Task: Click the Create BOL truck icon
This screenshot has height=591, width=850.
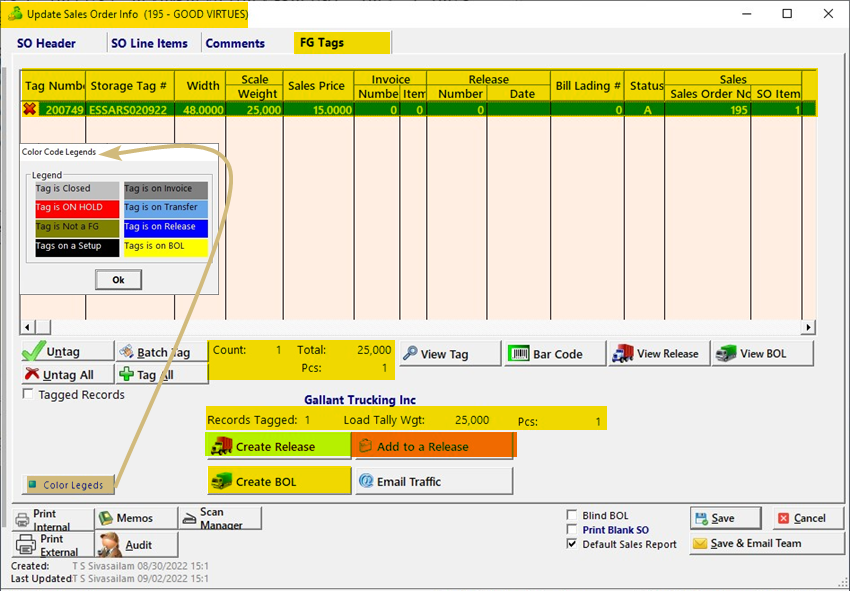Action: point(221,481)
